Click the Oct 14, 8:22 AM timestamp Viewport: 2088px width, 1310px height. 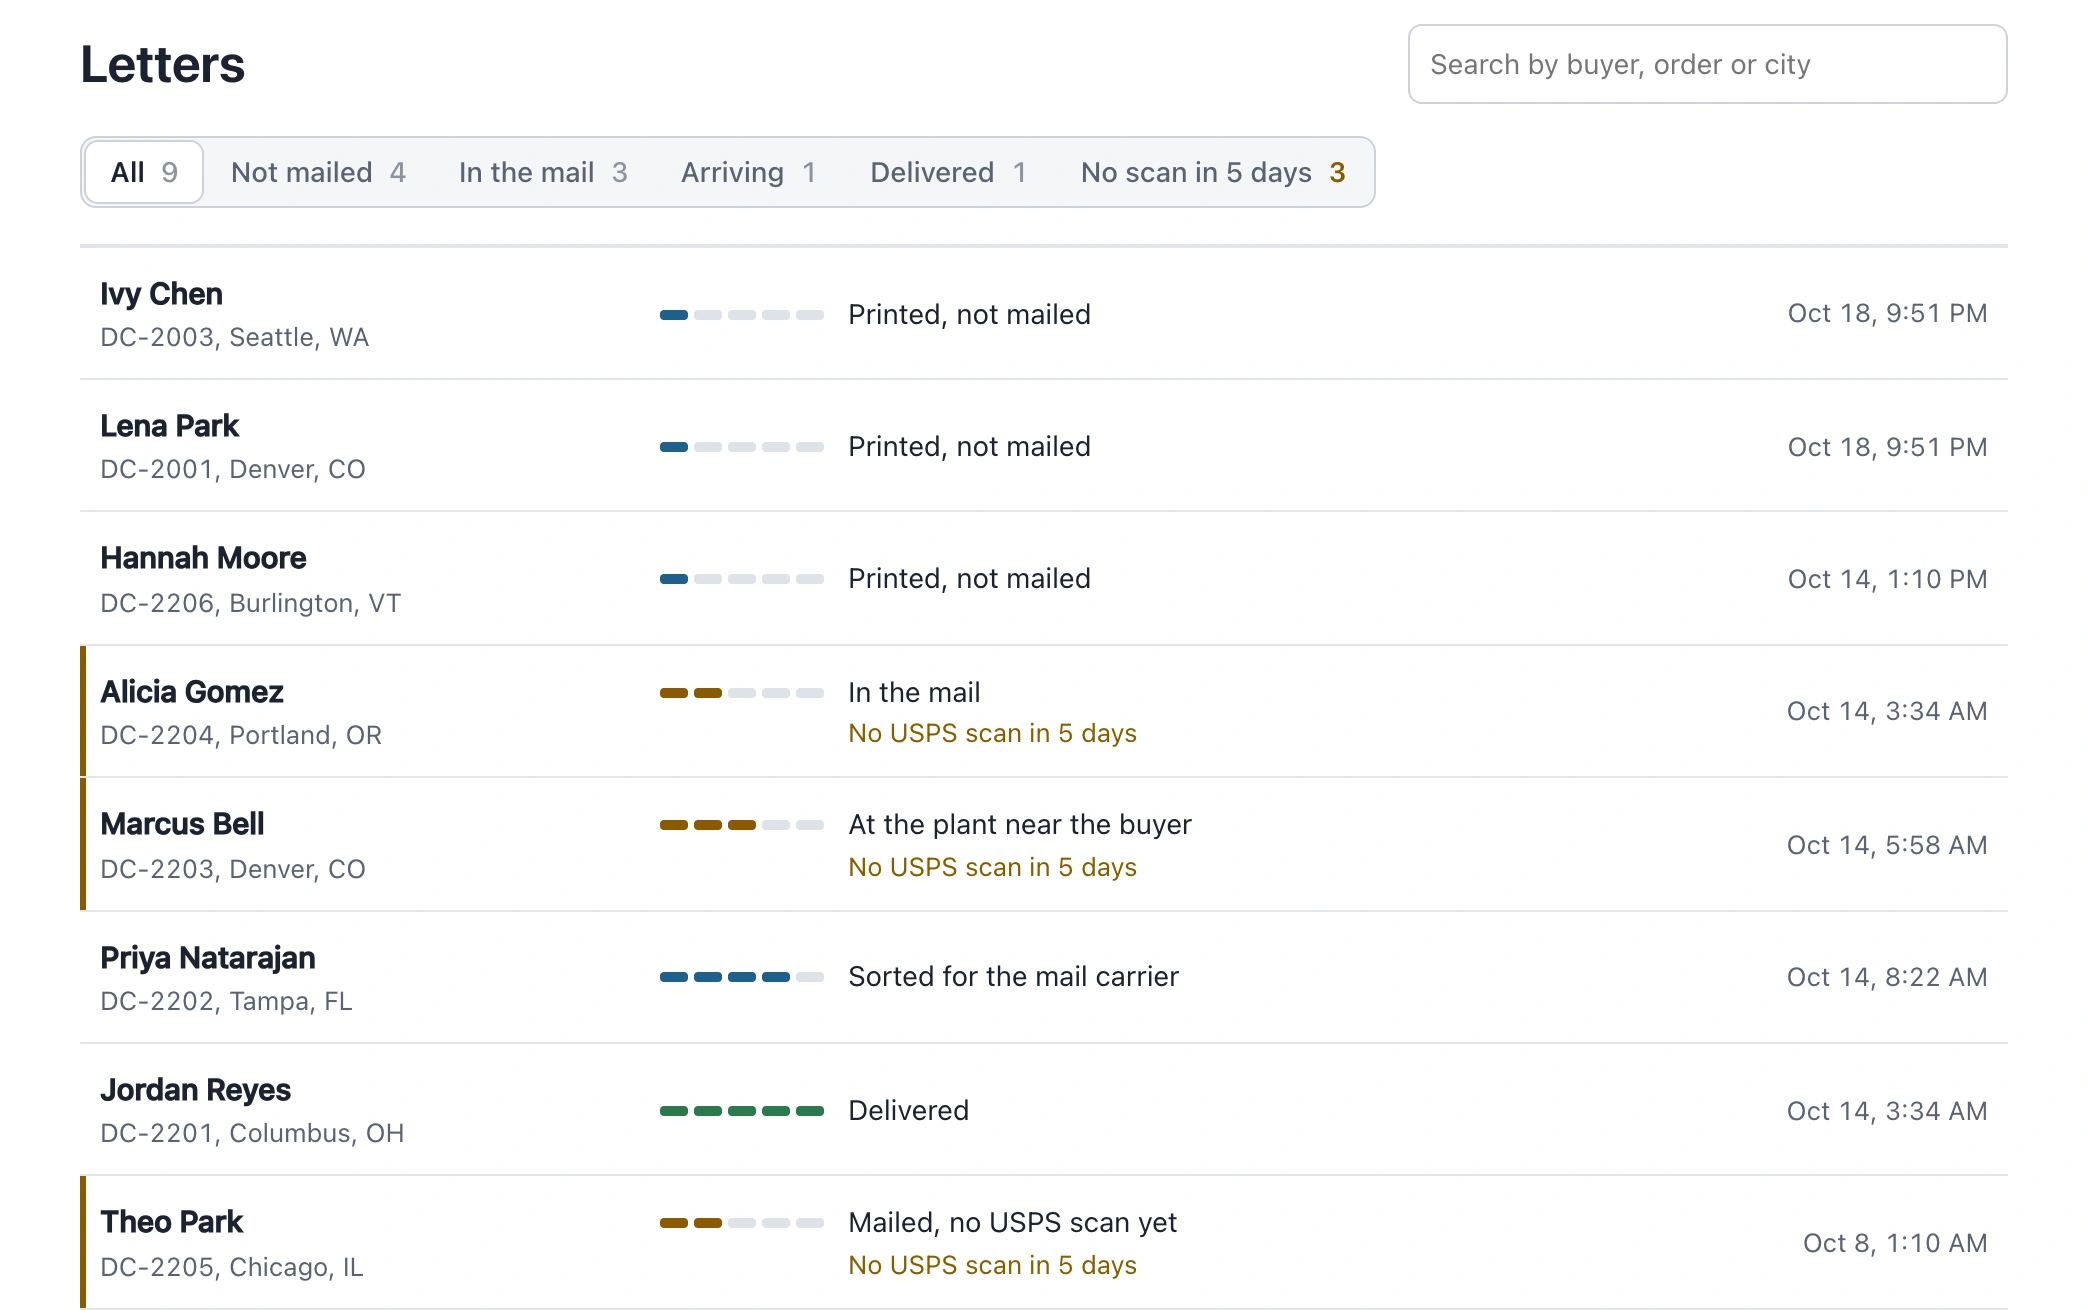point(1887,977)
